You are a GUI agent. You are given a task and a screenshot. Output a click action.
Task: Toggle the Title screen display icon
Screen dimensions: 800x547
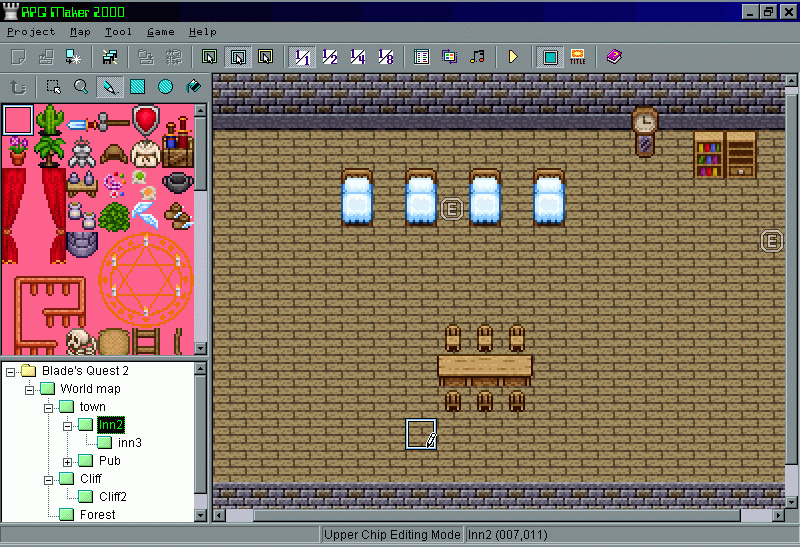pyautogui.click(x=578, y=57)
